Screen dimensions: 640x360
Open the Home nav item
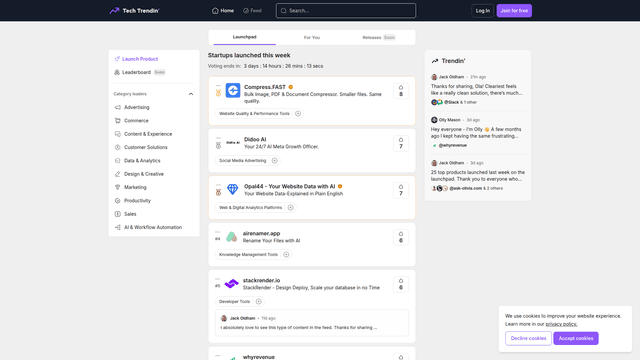[x=223, y=11]
